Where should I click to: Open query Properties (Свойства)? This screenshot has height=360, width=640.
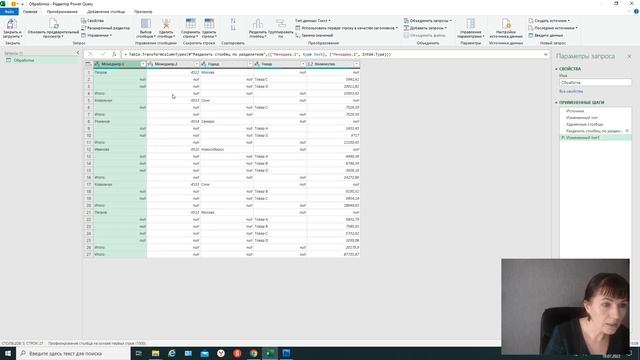[x=93, y=20]
